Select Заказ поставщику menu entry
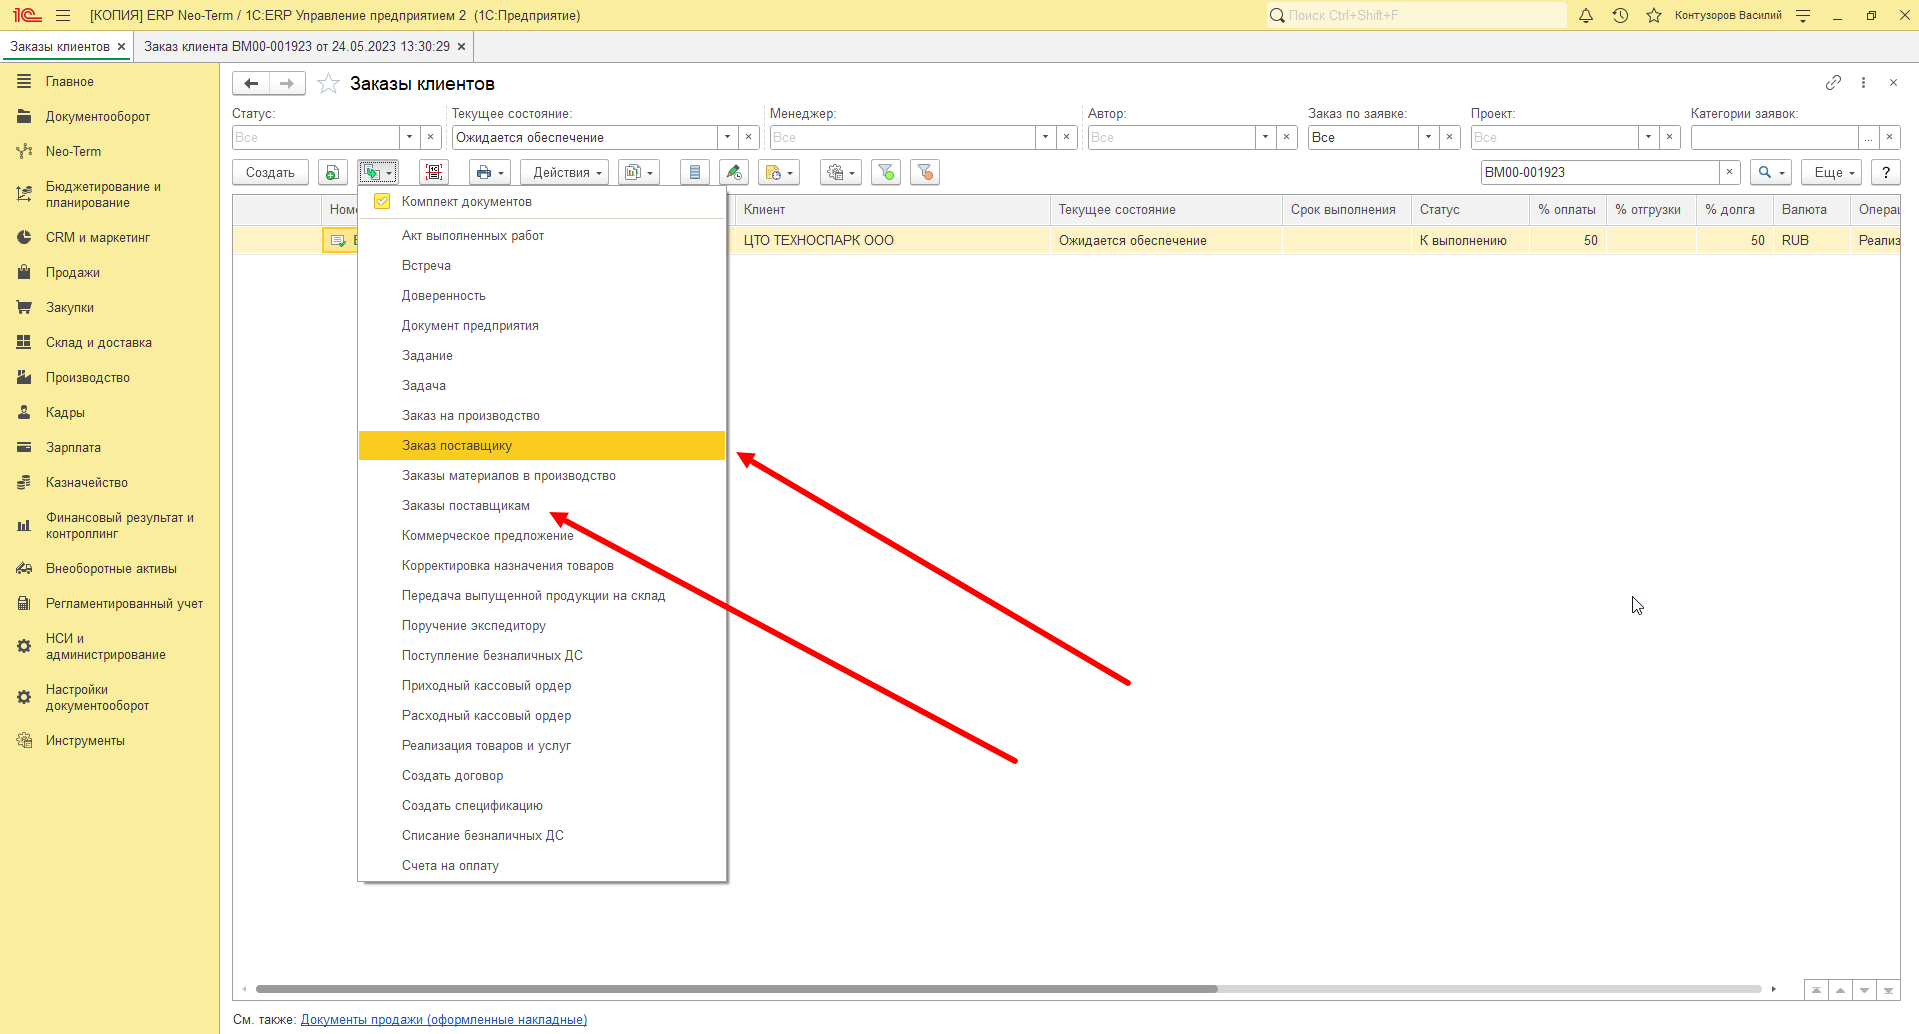This screenshot has height=1034, width=1919. [x=541, y=446]
